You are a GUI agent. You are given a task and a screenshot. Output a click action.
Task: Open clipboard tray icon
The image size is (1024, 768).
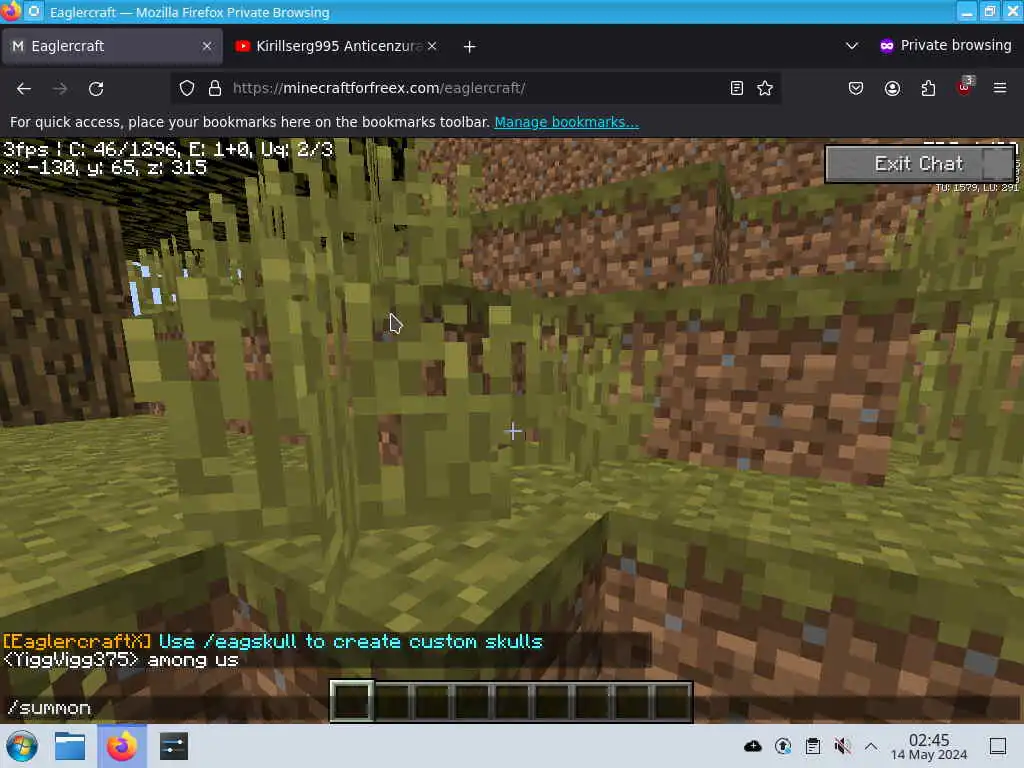(x=813, y=746)
